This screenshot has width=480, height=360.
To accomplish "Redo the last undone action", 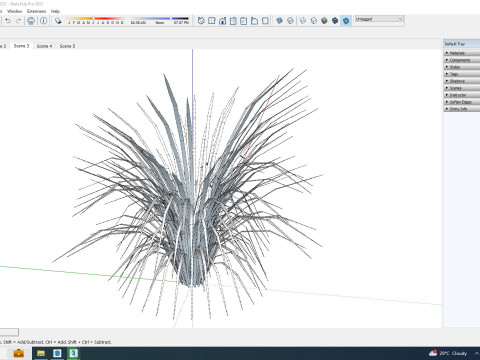I will [18, 21].
